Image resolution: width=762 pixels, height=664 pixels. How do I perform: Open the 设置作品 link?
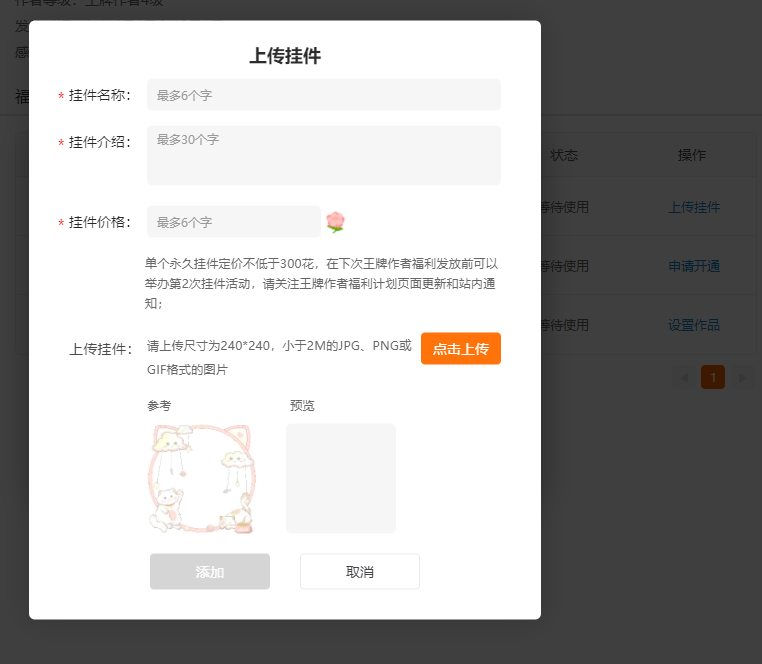pos(694,325)
